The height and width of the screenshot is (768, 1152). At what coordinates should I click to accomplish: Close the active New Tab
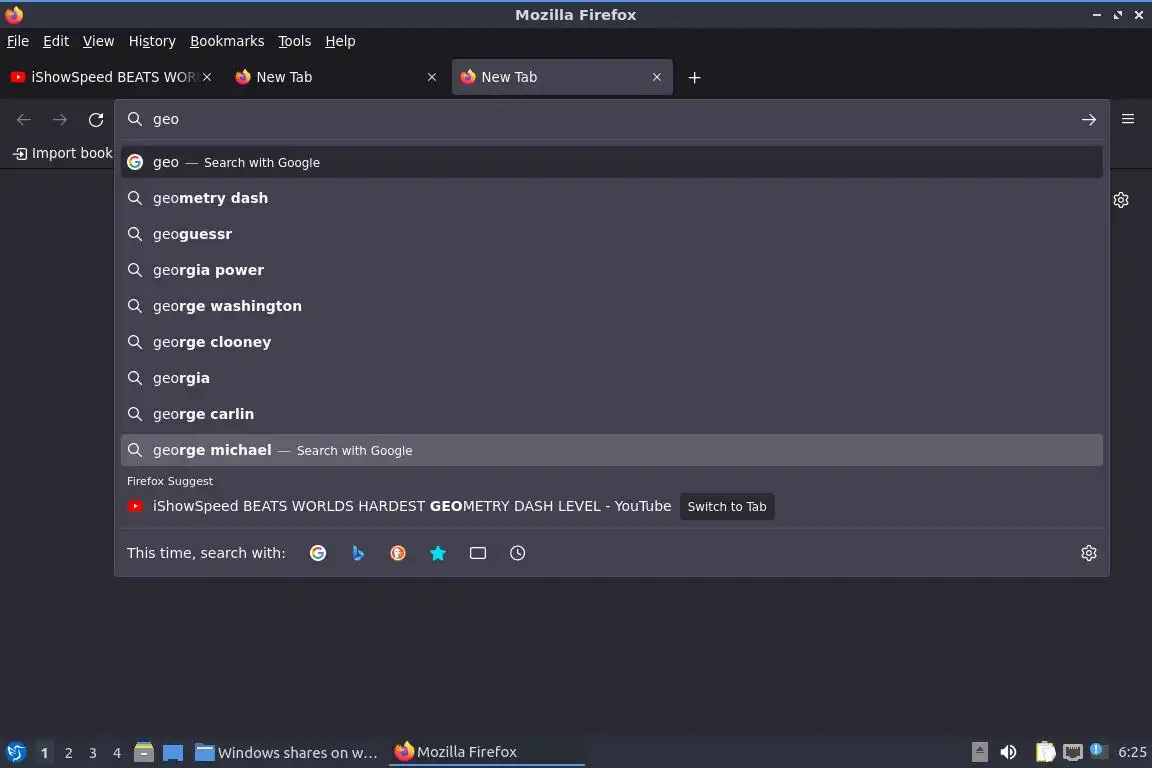click(x=657, y=77)
